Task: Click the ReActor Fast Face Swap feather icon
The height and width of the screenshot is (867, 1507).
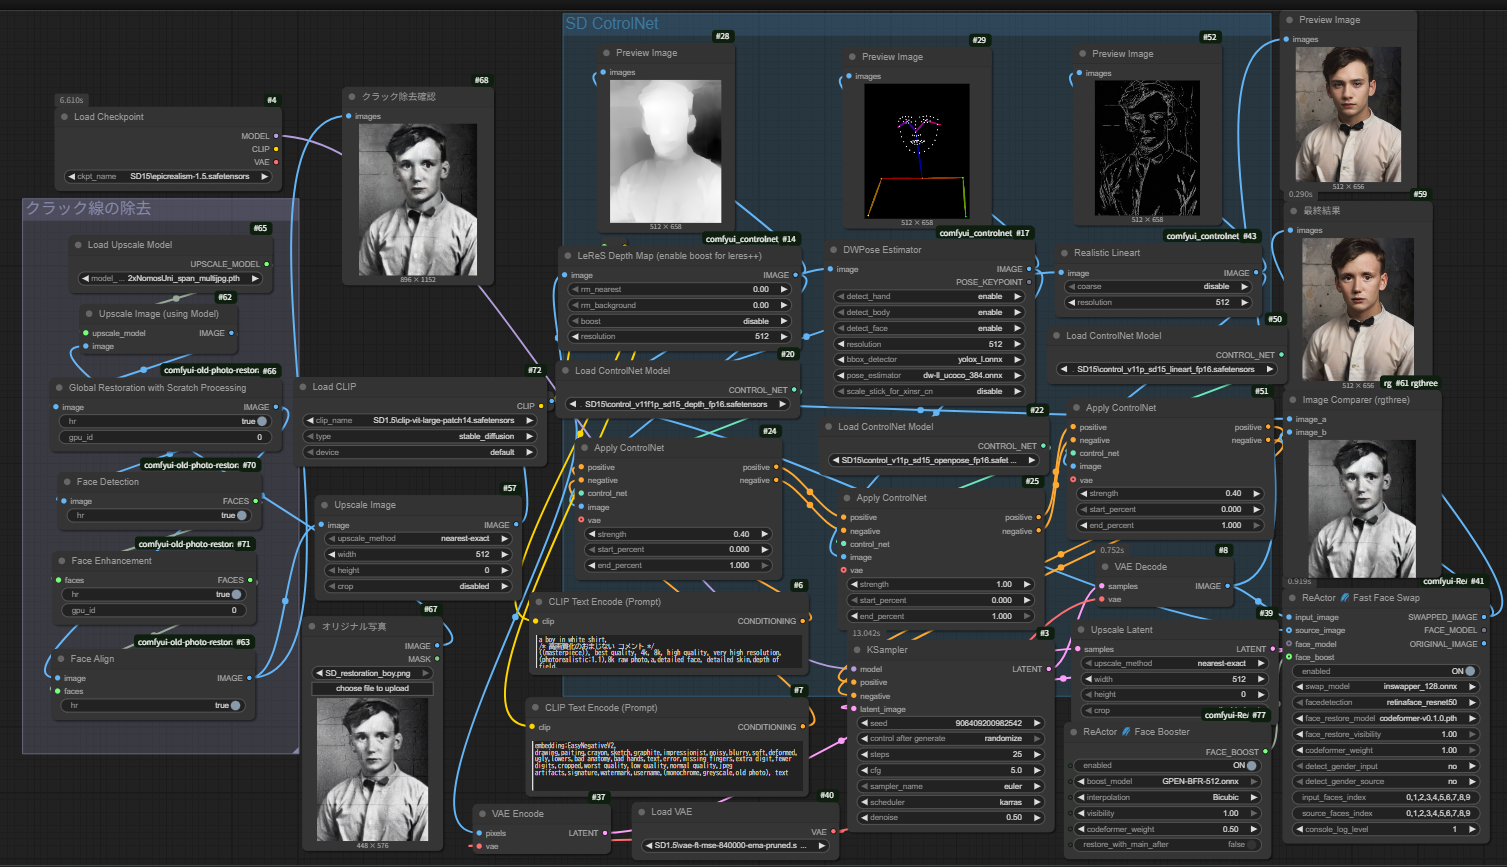Action: (x=1345, y=598)
